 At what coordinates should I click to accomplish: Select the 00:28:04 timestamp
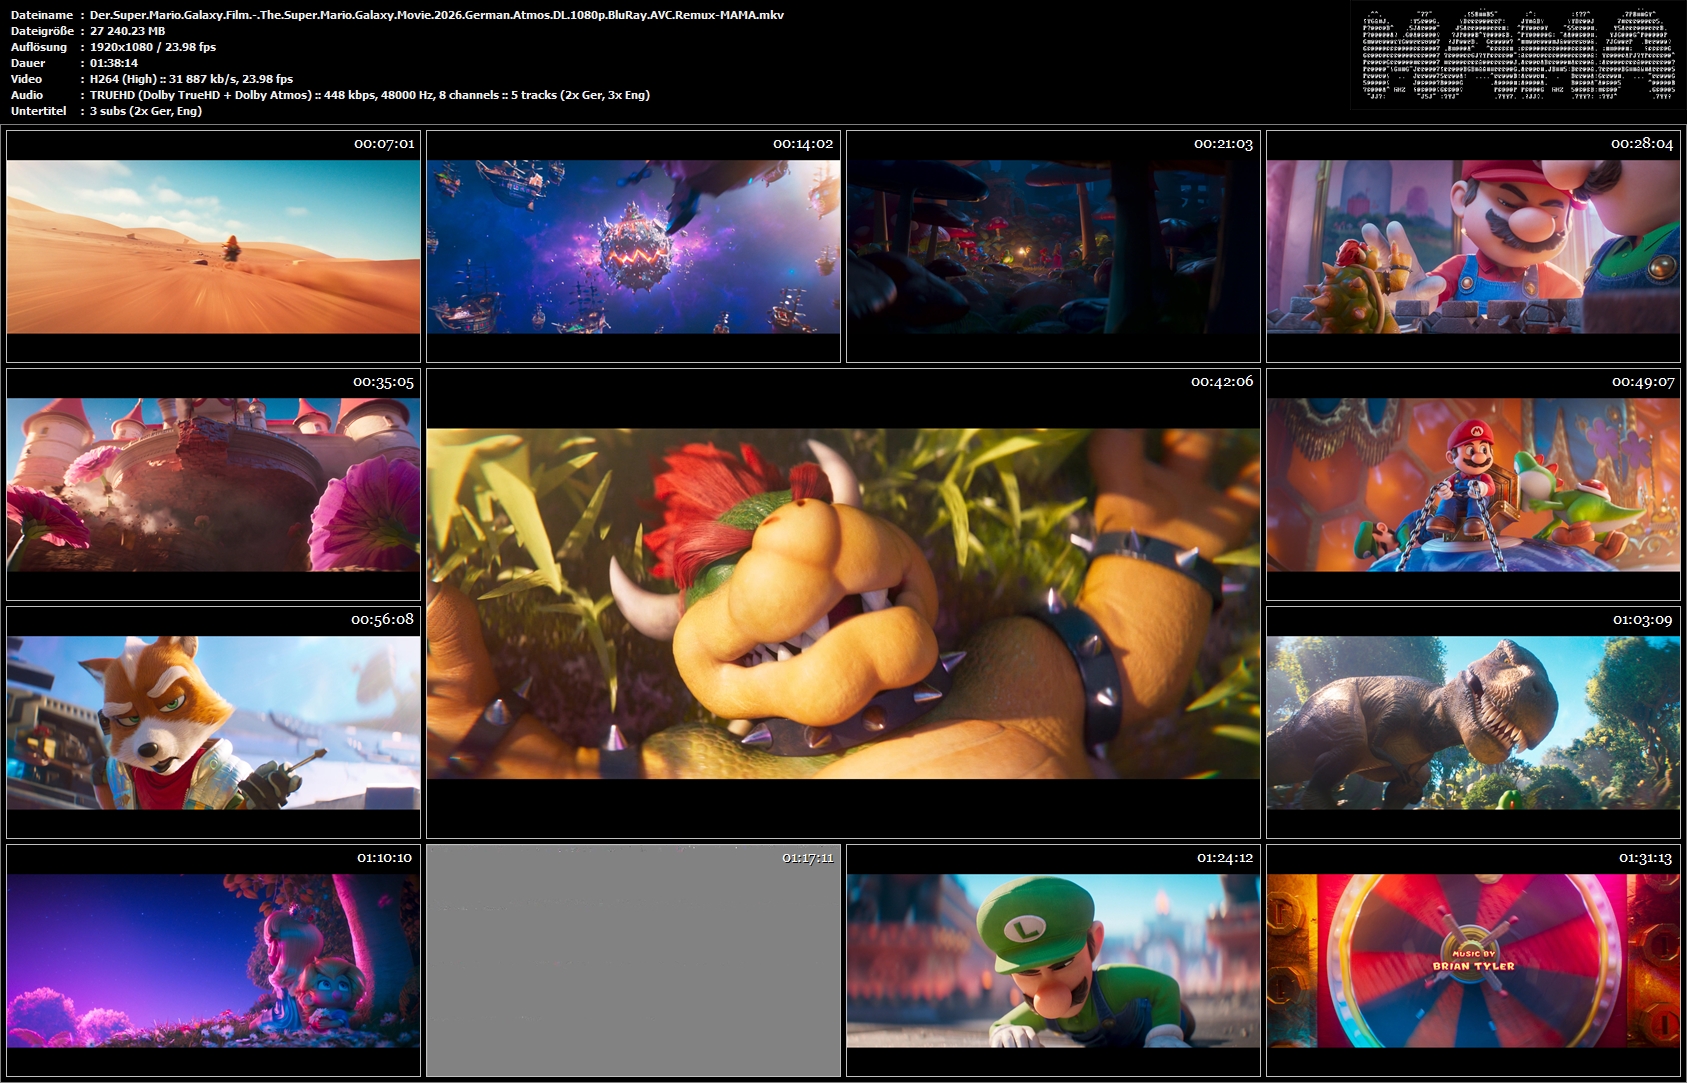click(1642, 144)
